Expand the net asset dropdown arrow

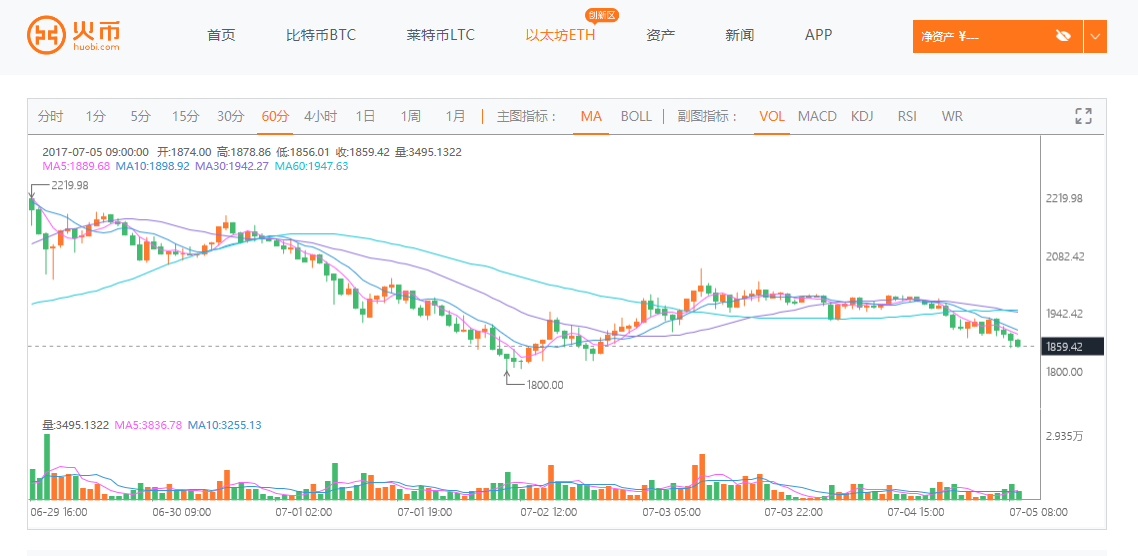[x=1095, y=37]
